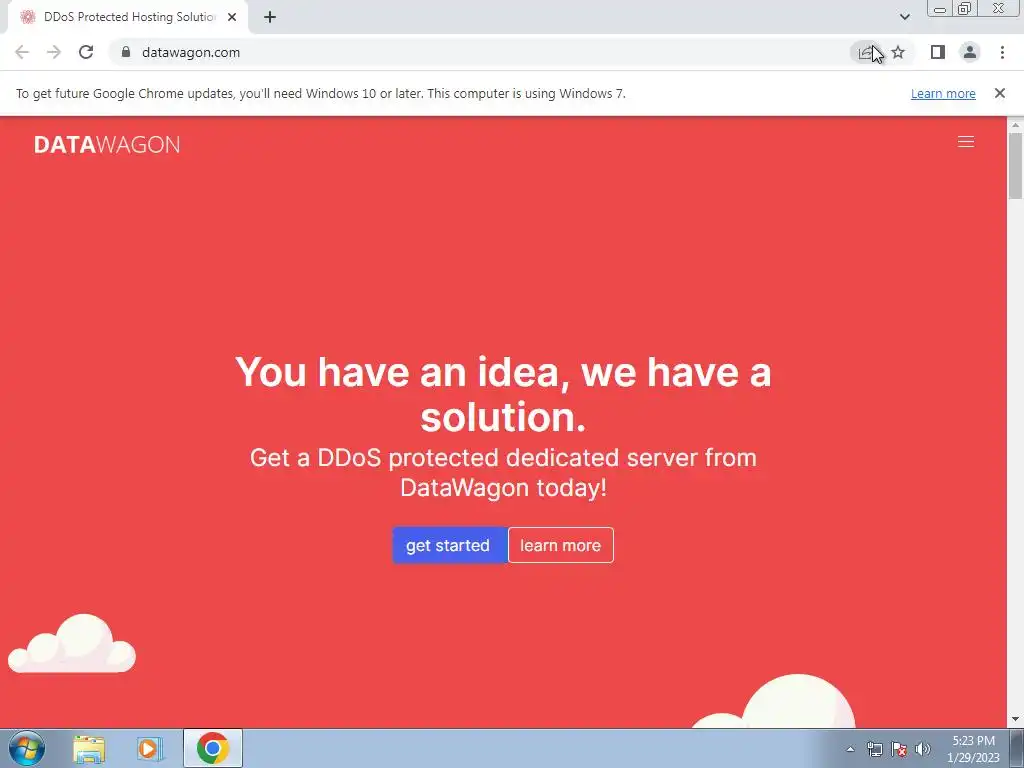Screen dimensions: 1024x768
Task: Click the blue get started button
Action: (x=449, y=545)
